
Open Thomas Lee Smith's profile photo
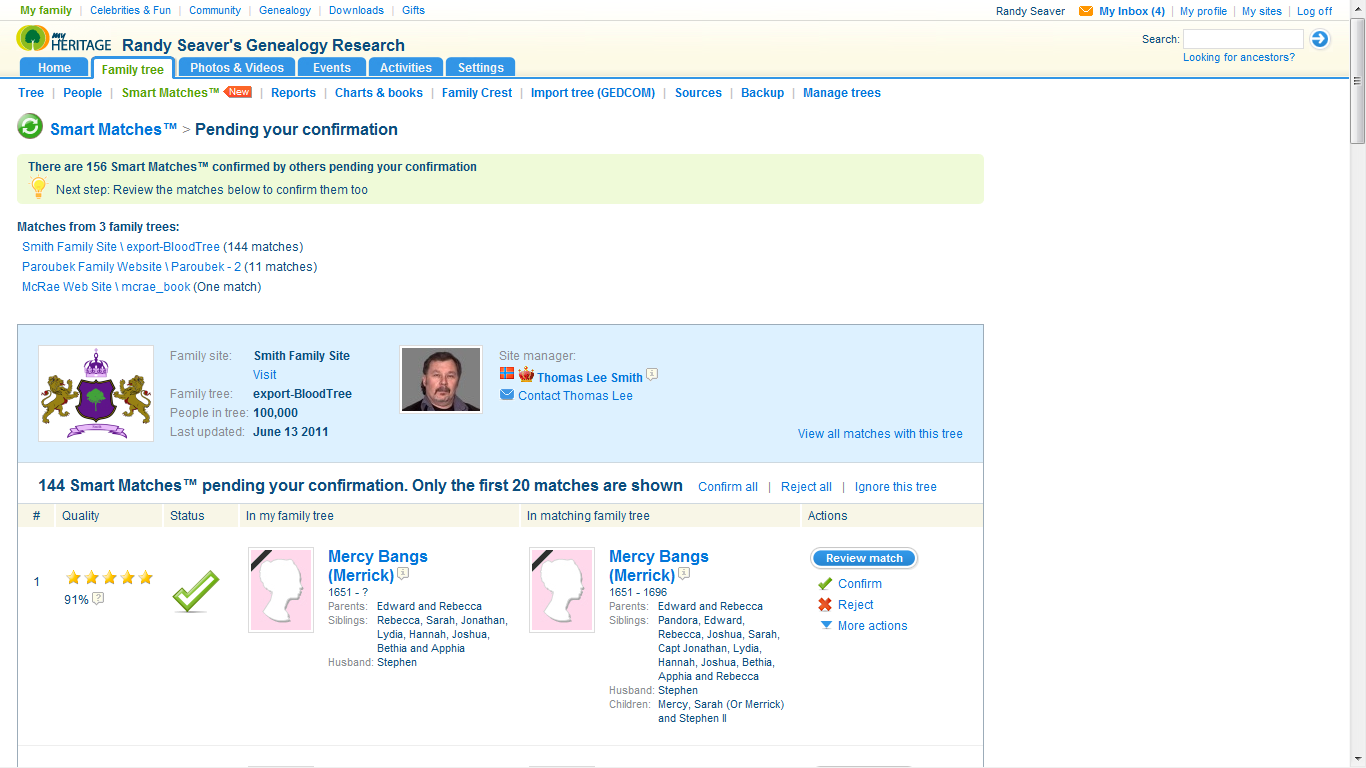coord(441,379)
